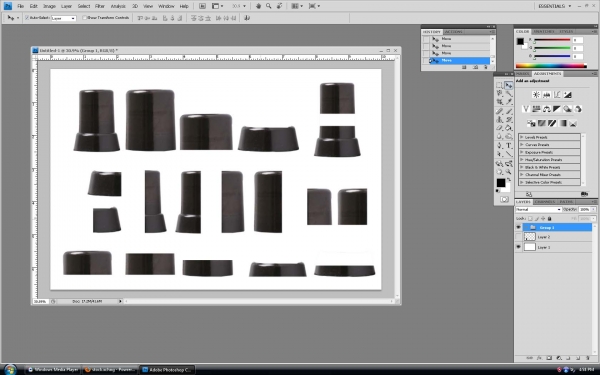Screen dimensions: 600x375
Task: Select the Eyedropper tool
Action: coord(509,101)
